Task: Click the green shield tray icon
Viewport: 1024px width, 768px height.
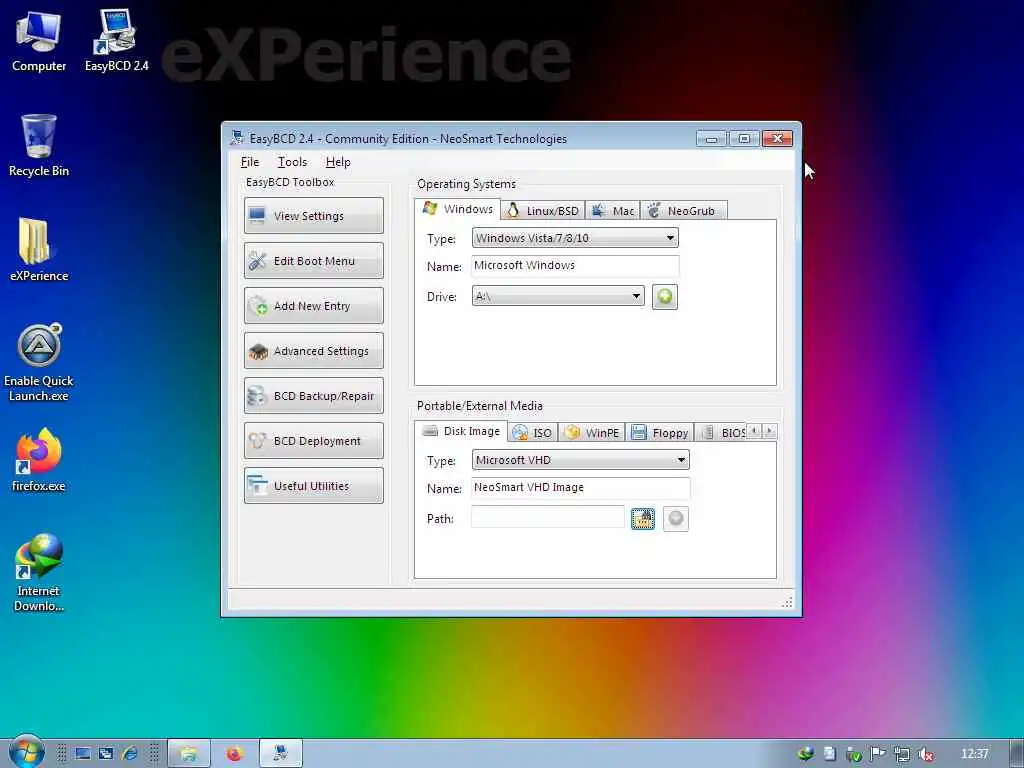Action: pyautogui.click(x=854, y=754)
